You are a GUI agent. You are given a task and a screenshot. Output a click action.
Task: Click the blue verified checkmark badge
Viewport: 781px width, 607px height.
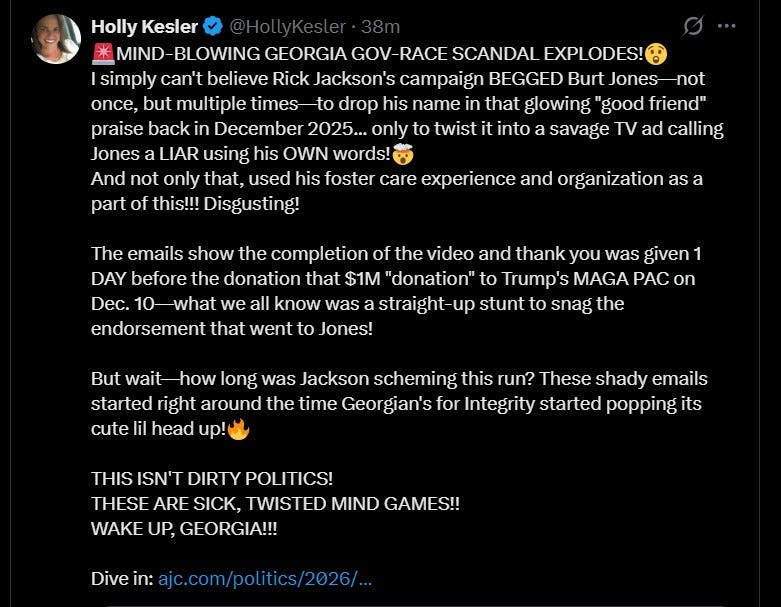point(213,26)
